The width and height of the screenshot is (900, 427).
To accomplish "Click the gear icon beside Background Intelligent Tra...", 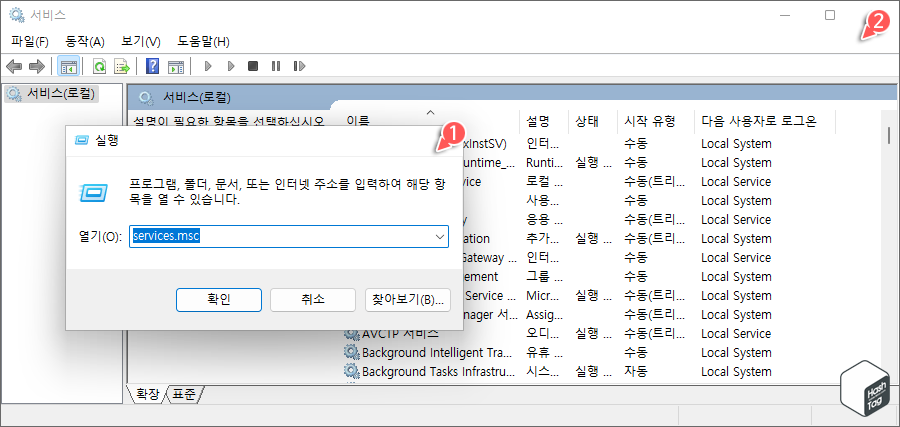I will click(x=351, y=352).
